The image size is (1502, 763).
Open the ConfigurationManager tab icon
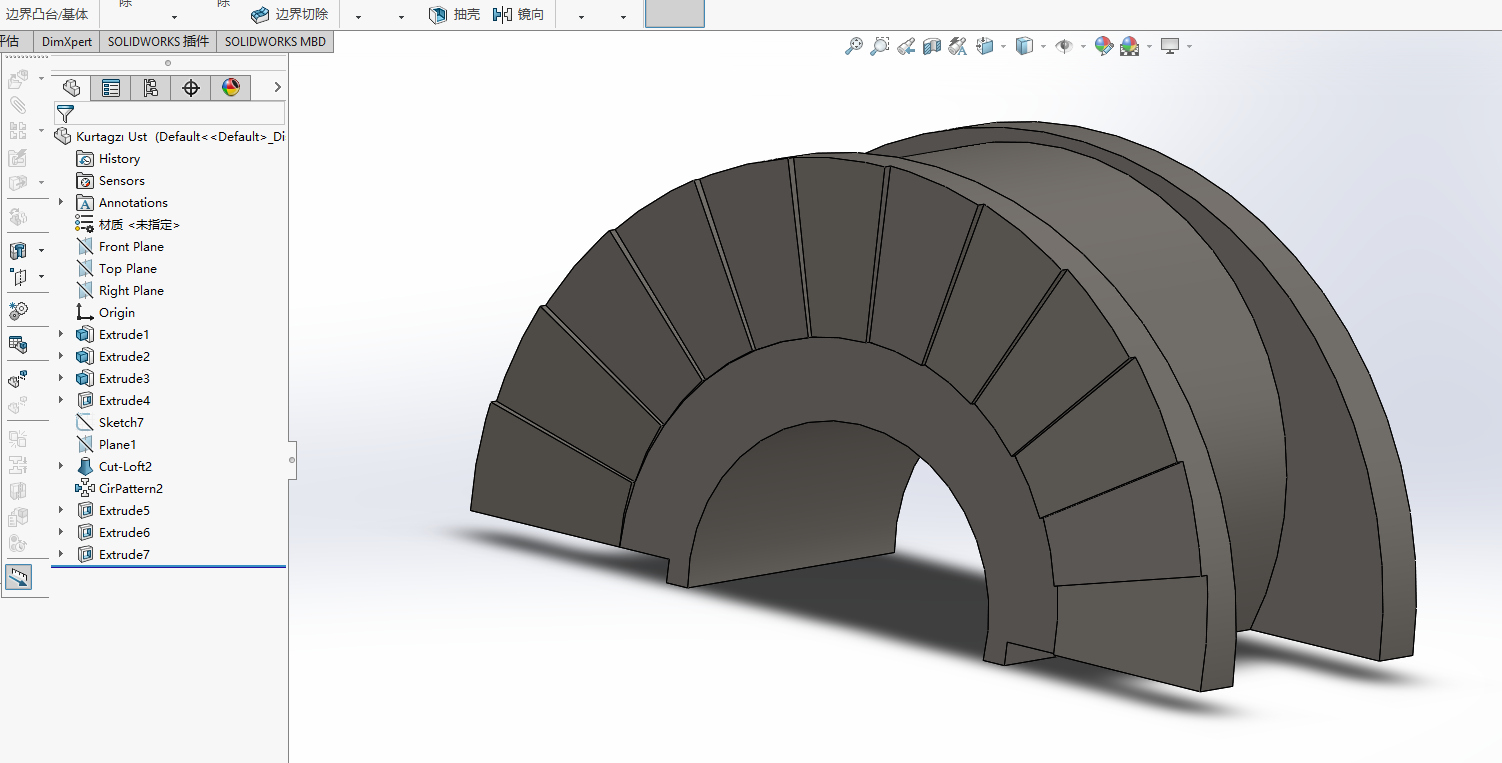click(x=150, y=88)
